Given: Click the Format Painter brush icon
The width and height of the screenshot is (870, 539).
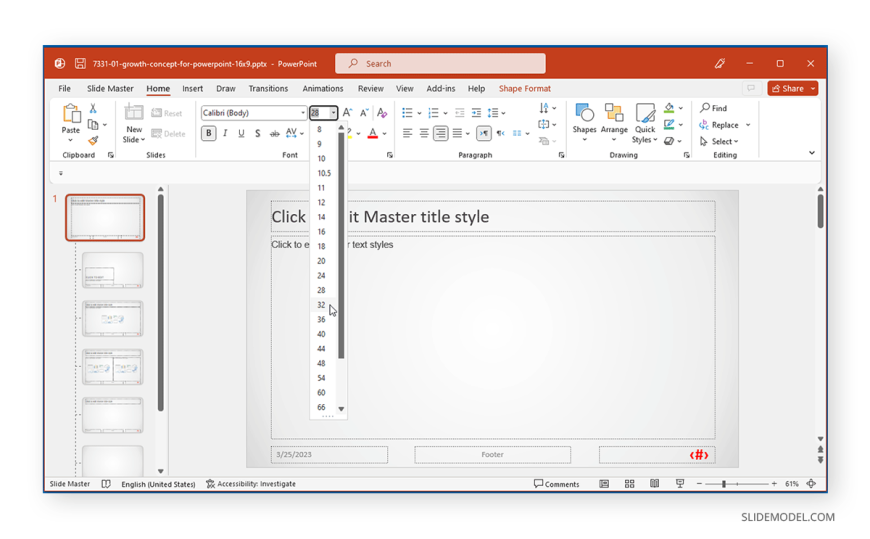Looking at the screenshot, I should pyautogui.click(x=93, y=141).
